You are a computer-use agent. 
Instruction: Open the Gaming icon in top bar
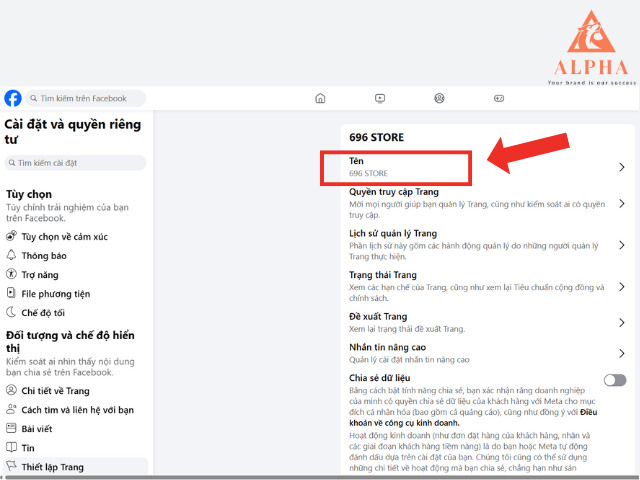click(x=499, y=98)
